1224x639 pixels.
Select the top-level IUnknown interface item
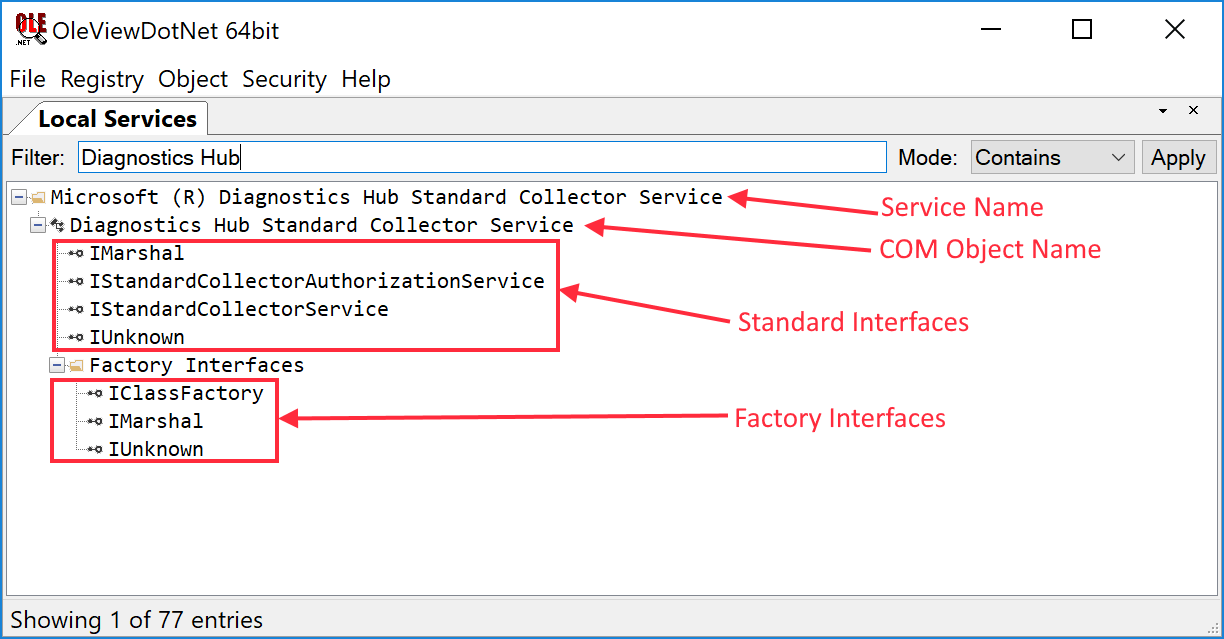point(136,338)
